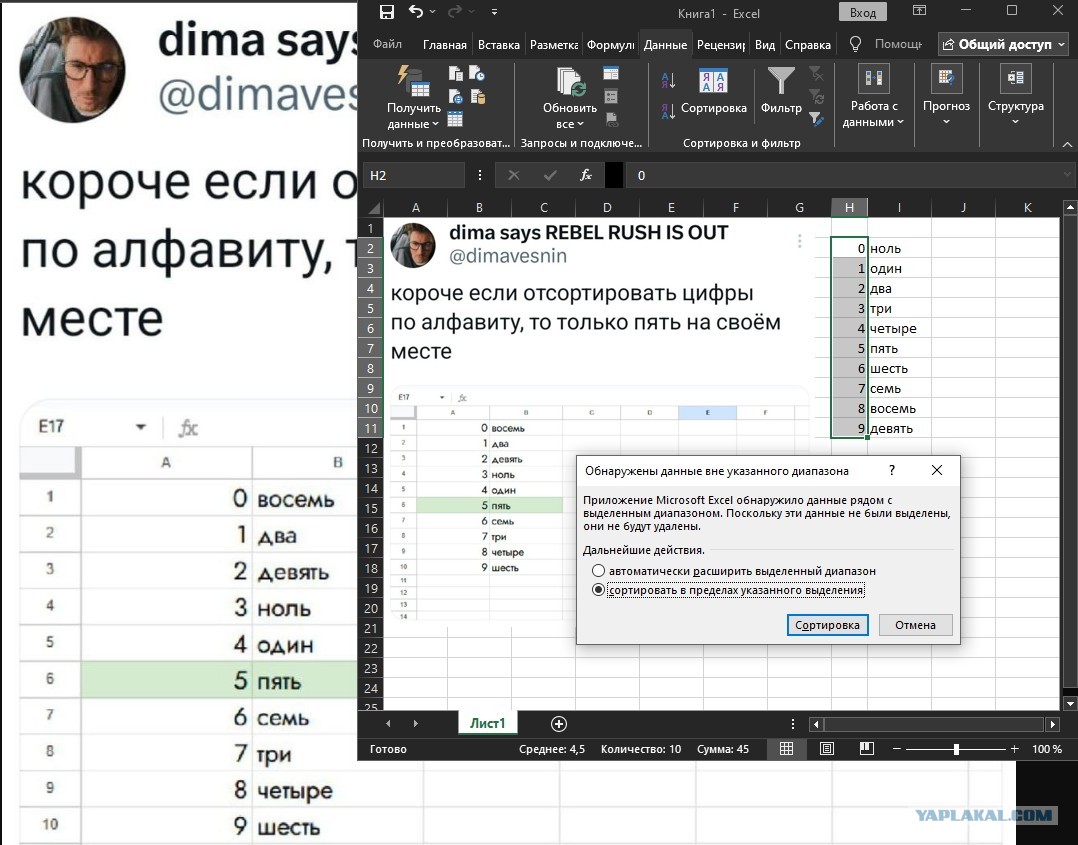Open the Сортировка custom sort ribbon icon
The image size is (1078, 845).
pyautogui.click(x=714, y=91)
